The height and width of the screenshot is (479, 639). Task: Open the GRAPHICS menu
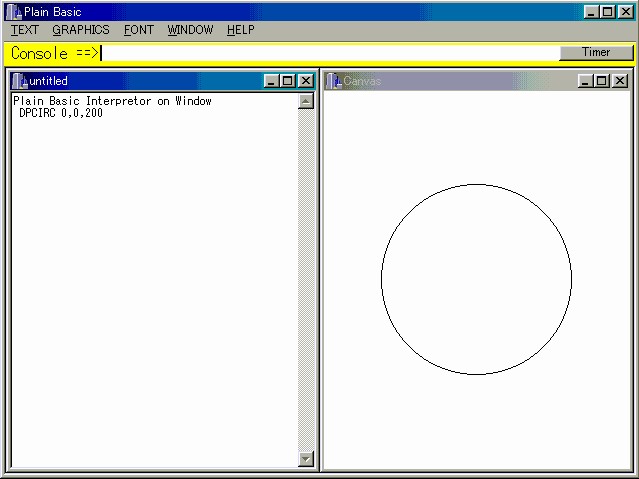[x=81, y=30]
